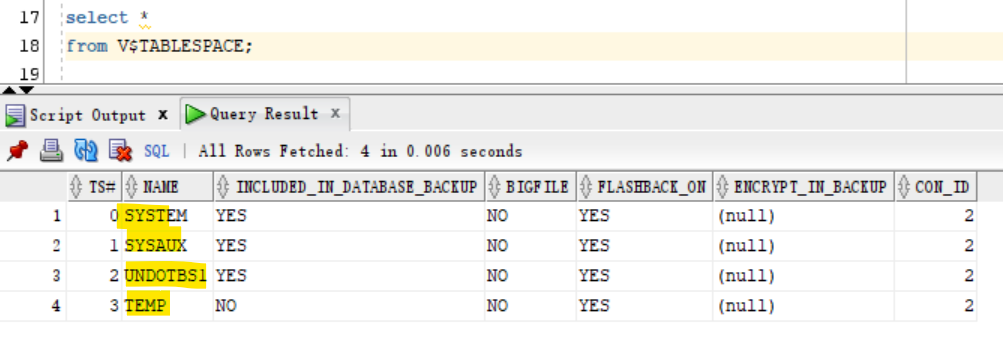The height and width of the screenshot is (361, 1003).
Task: Click the collapse panel up arrow
Action: (x=9, y=90)
